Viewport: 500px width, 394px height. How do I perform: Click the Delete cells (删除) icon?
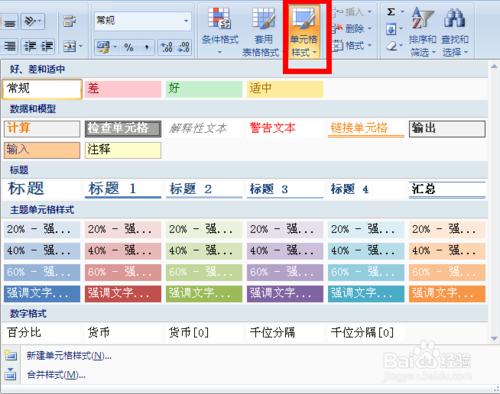337,29
